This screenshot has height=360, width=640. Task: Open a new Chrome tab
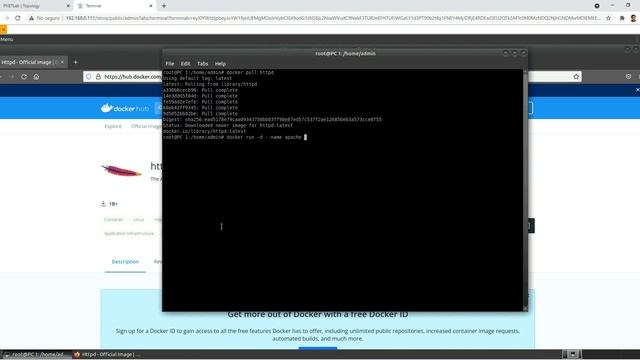[164, 6]
